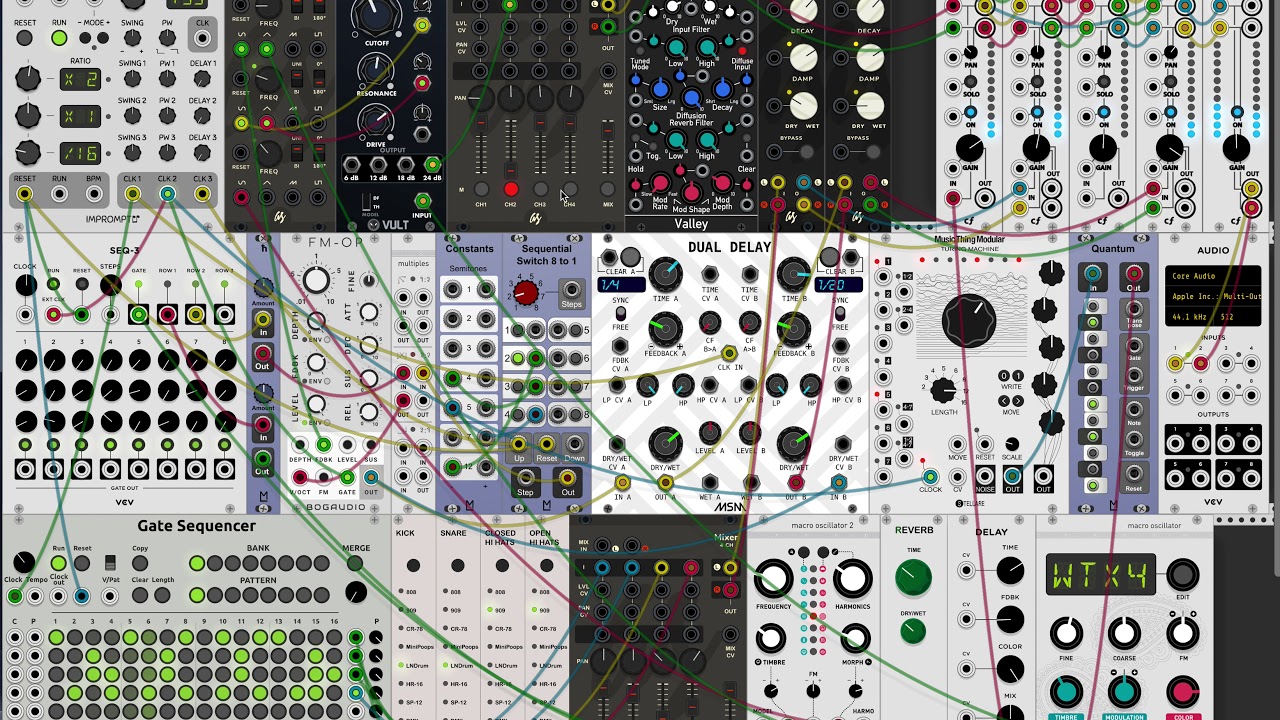Image resolution: width=1280 pixels, height=720 pixels.
Task: Open the WTX4 model display on macro oscillator
Action: (x=1101, y=575)
